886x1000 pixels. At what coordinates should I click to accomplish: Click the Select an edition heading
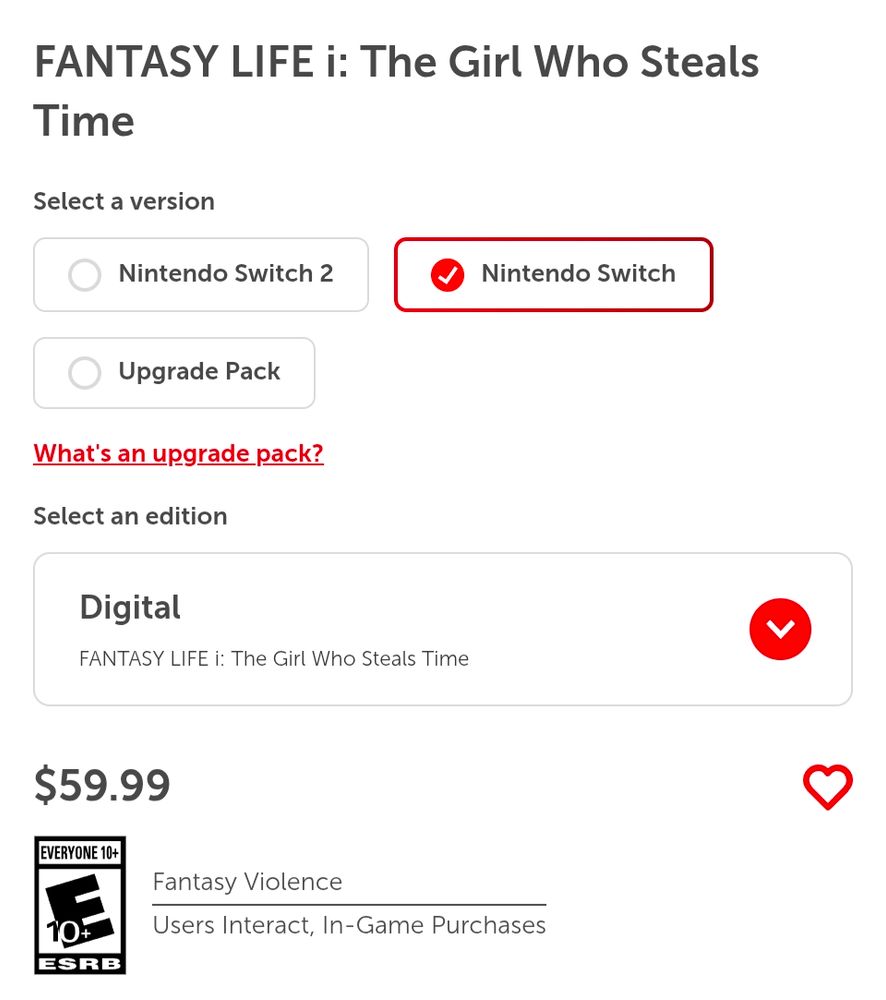point(130,516)
